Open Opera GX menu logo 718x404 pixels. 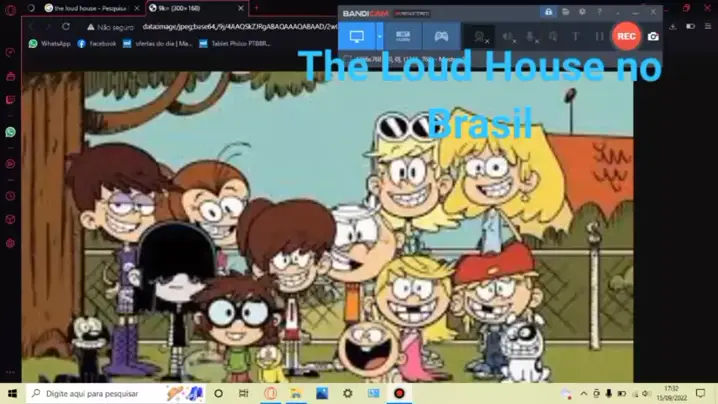click(x=11, y=10)
